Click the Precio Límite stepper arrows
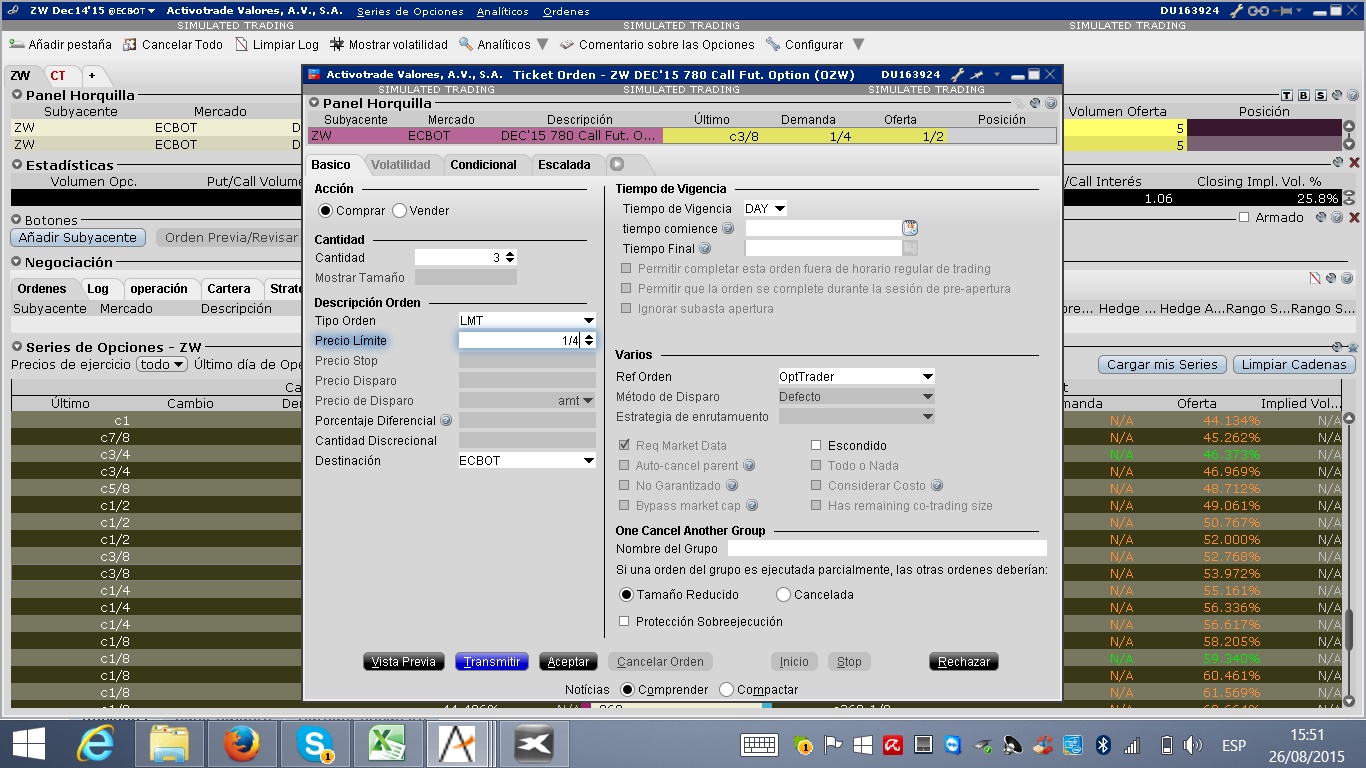 589,341
